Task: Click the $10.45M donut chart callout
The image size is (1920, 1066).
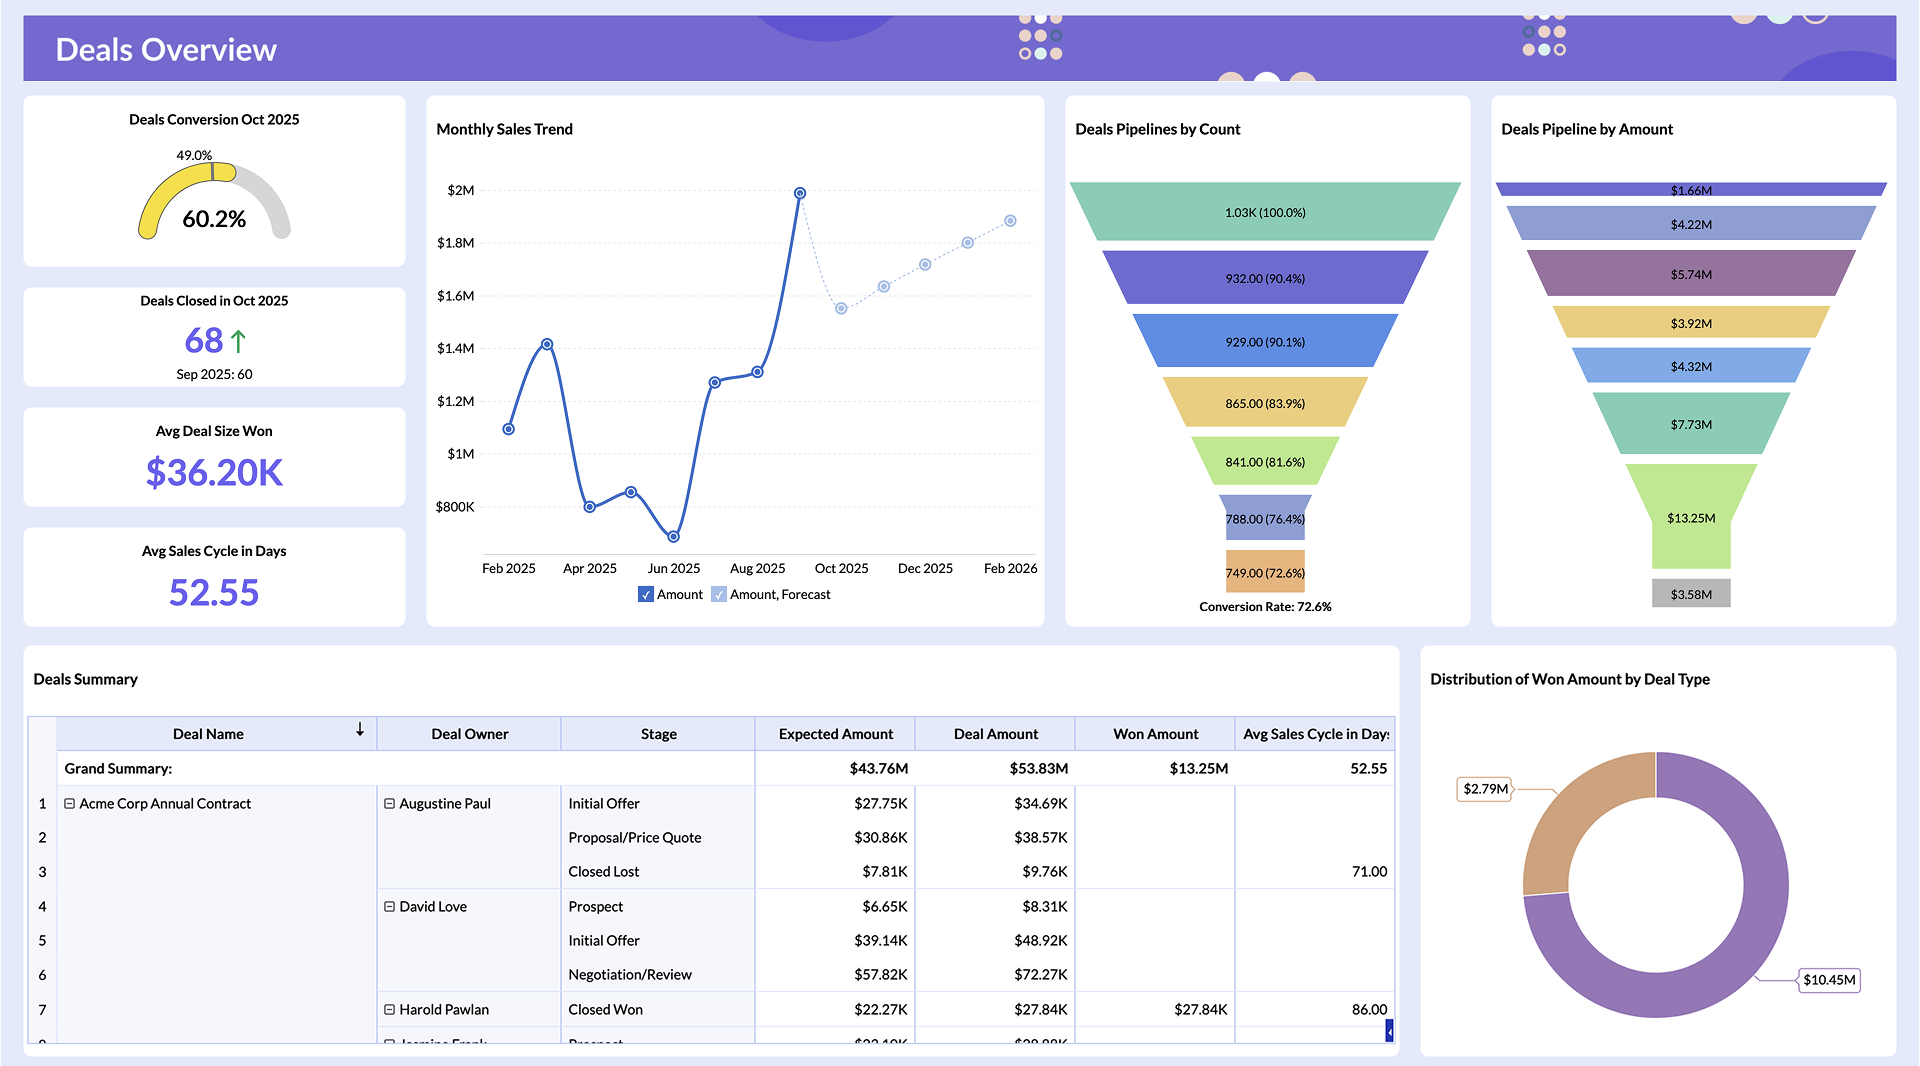Action: click(1829, 981)
